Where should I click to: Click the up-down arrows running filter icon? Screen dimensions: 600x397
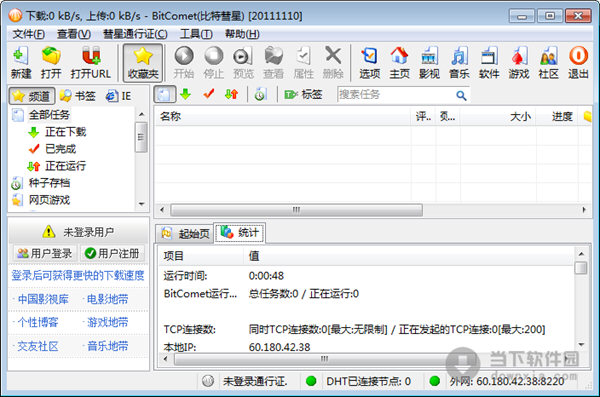(232, 94)
